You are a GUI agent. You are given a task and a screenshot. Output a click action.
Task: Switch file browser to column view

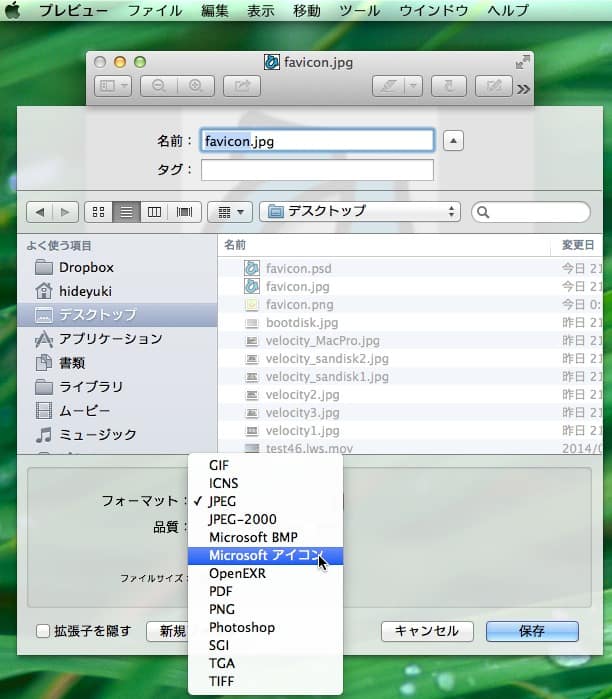click(x=154, y=212)
